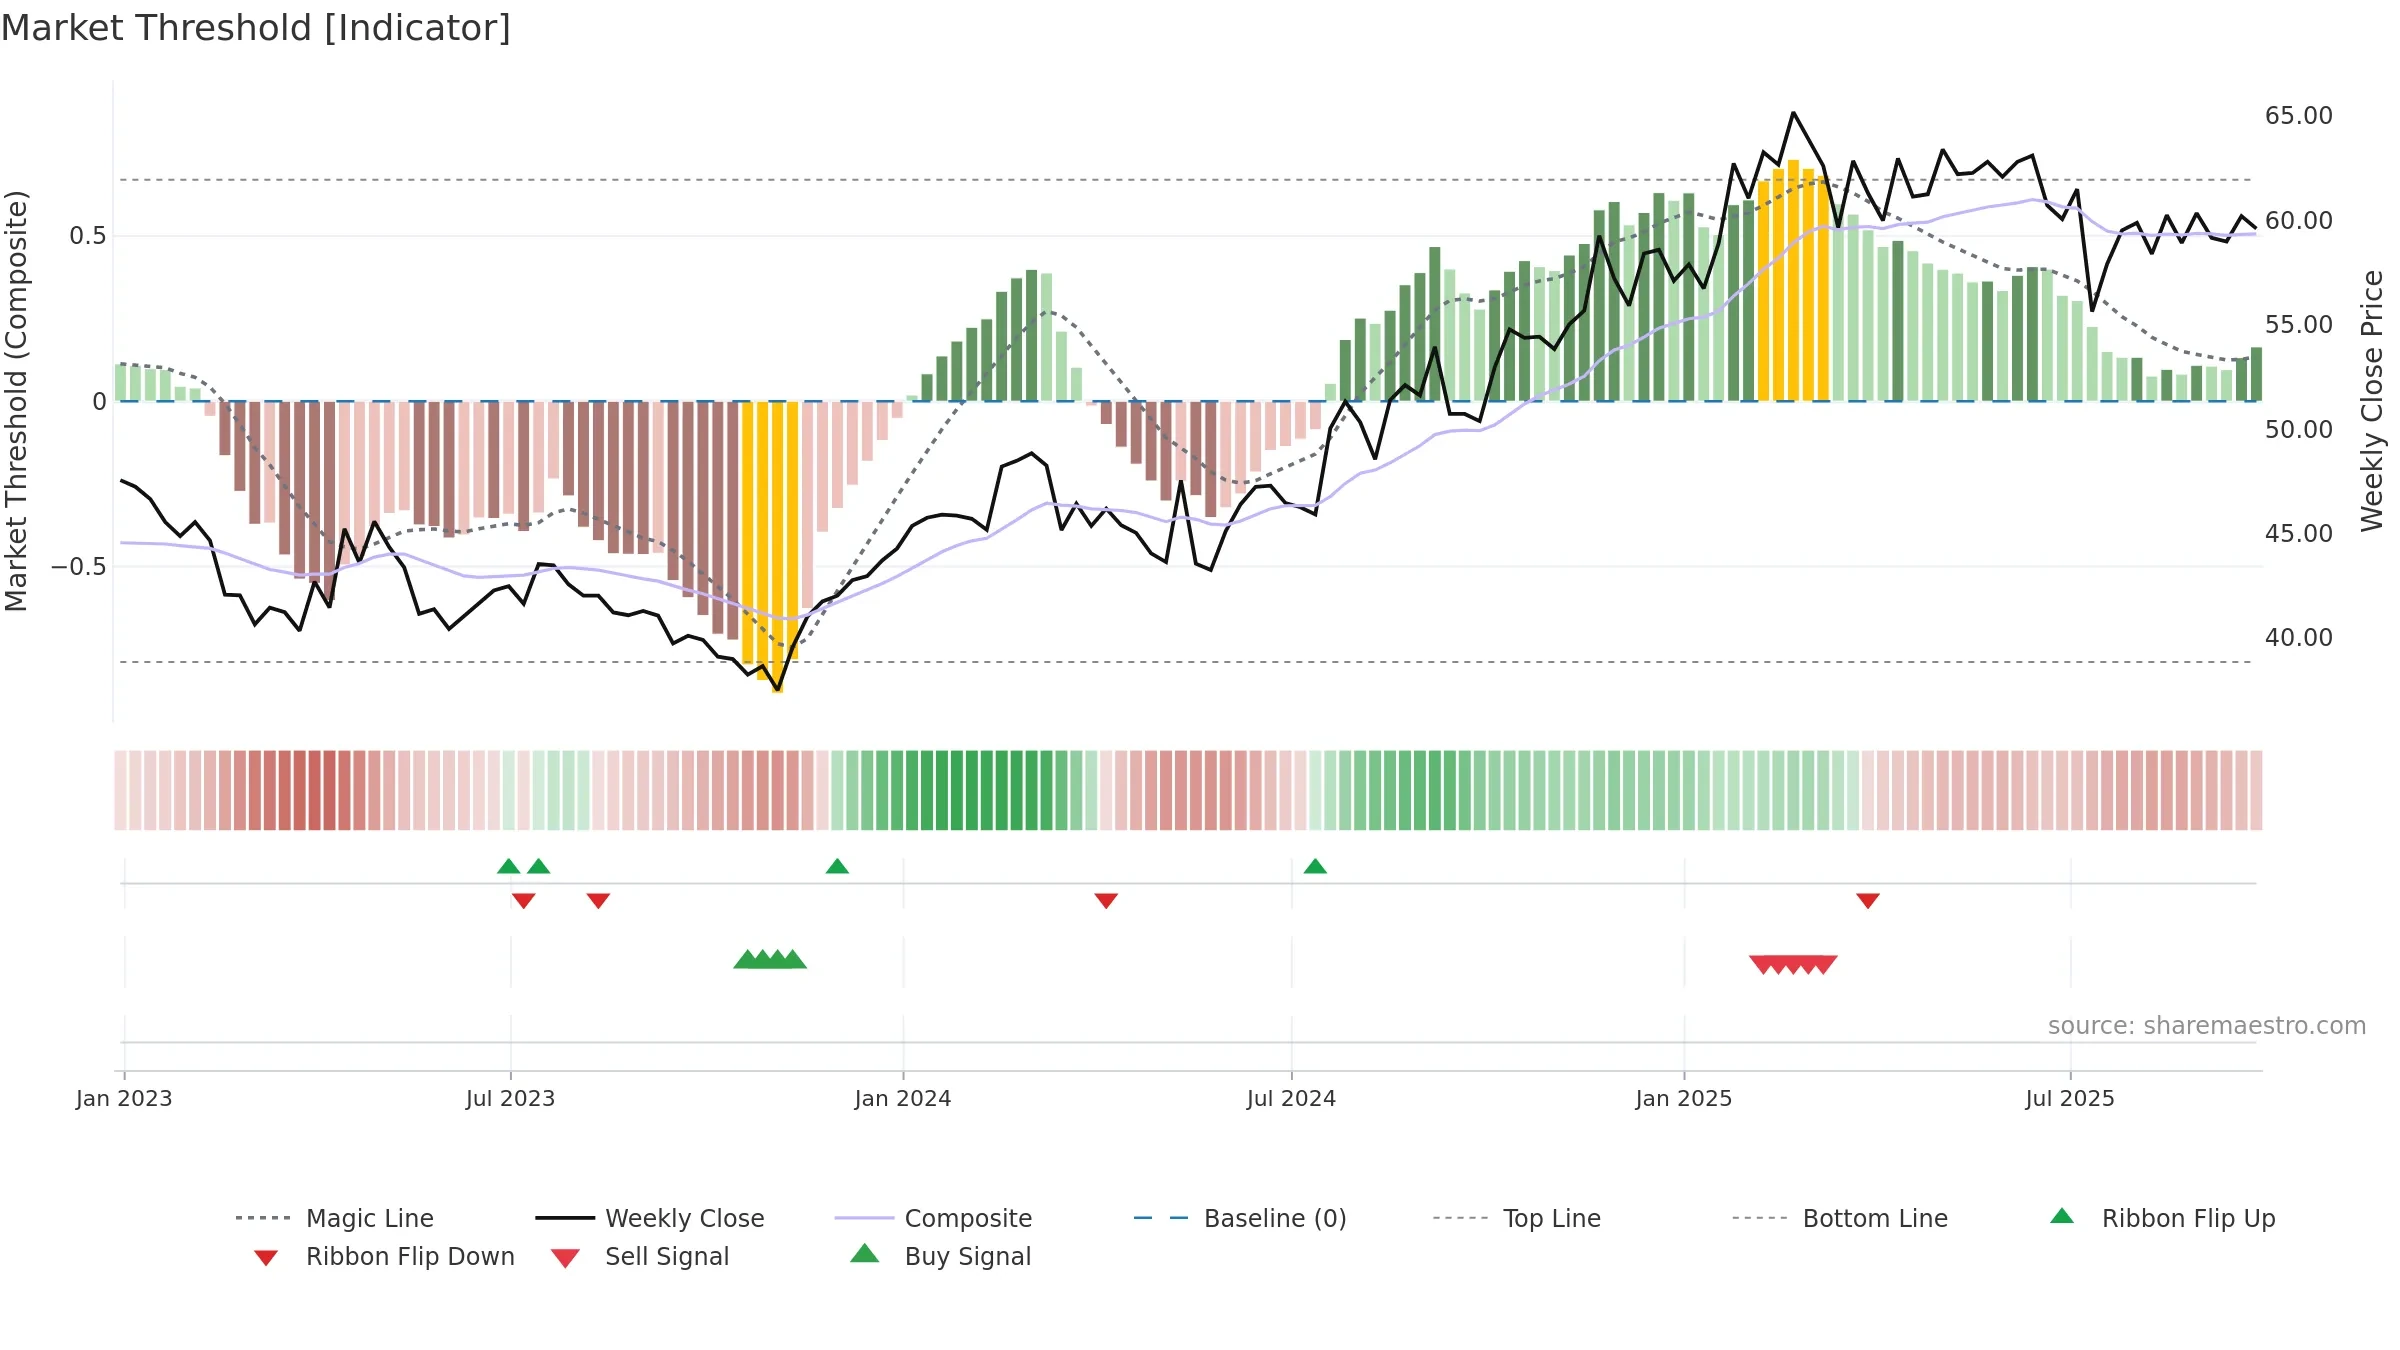Click the green triangle beside Ribbon Flip Up legend
The image size is (2400, 1350).
pos(2062,1216)
